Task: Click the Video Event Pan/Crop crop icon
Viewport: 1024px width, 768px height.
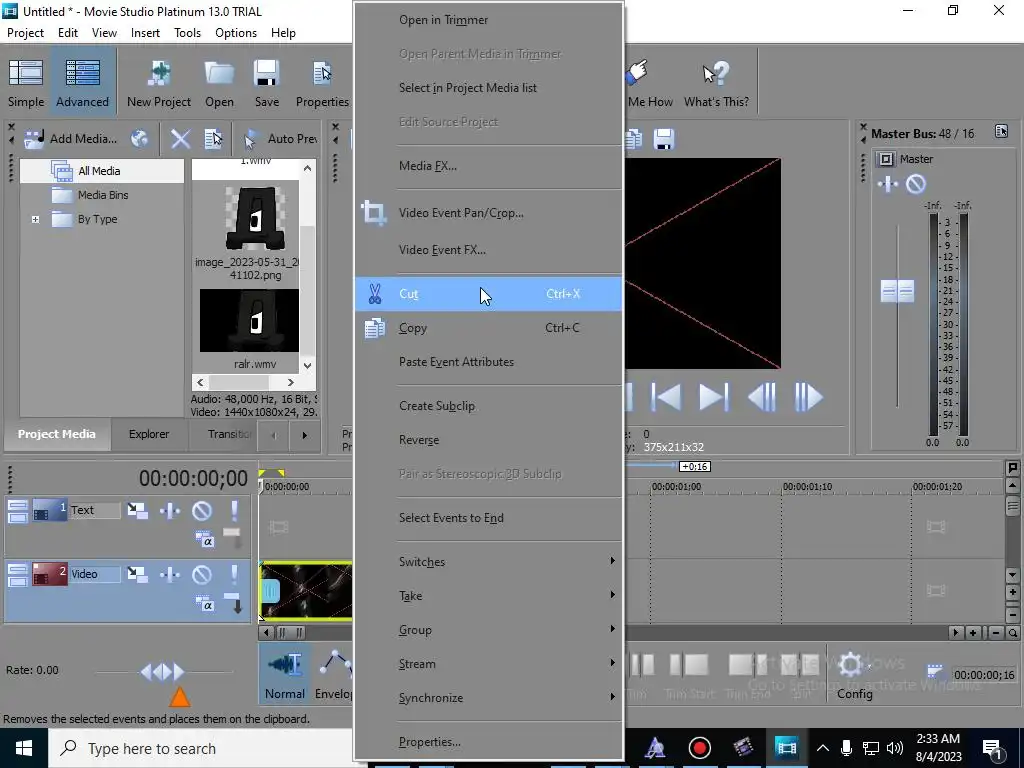Action: [x=374, y=213]
